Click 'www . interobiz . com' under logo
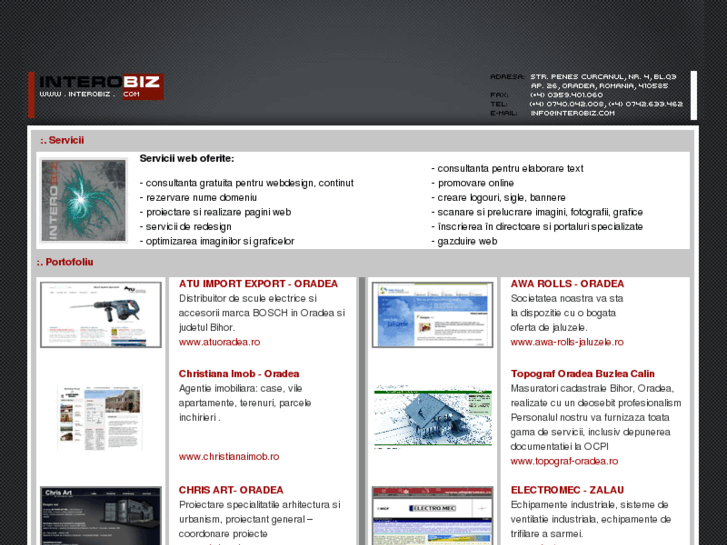Image resolution: width=727 pixels, height=545 pixels. tap(89, 94)
